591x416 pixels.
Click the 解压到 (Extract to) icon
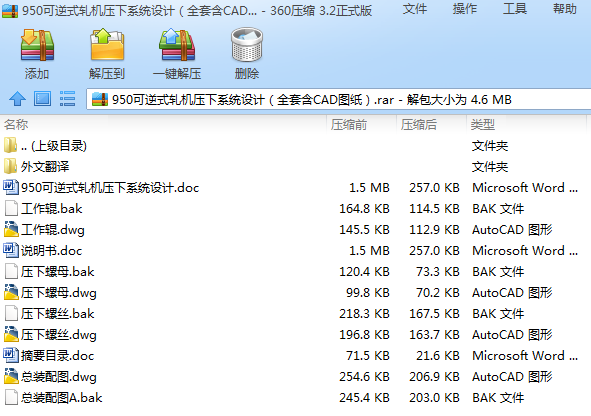(107, 45)
